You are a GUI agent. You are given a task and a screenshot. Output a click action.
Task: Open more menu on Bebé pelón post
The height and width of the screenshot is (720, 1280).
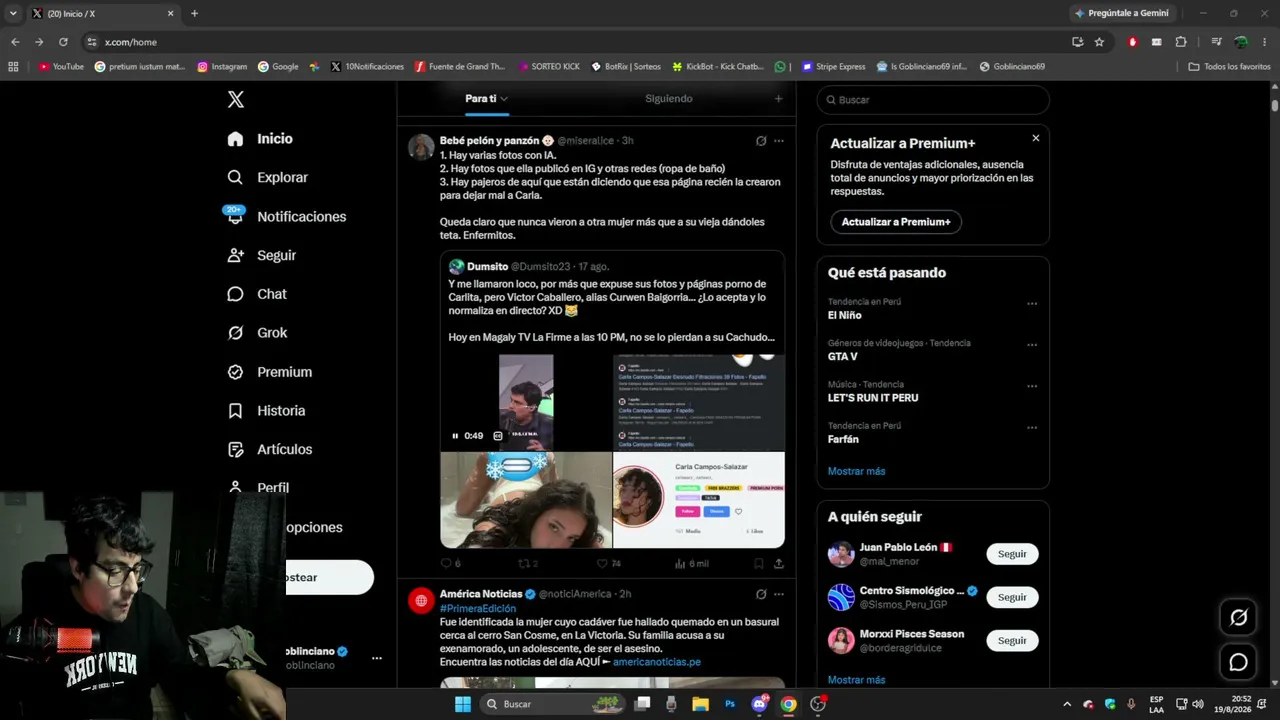[x=779, y=141]
